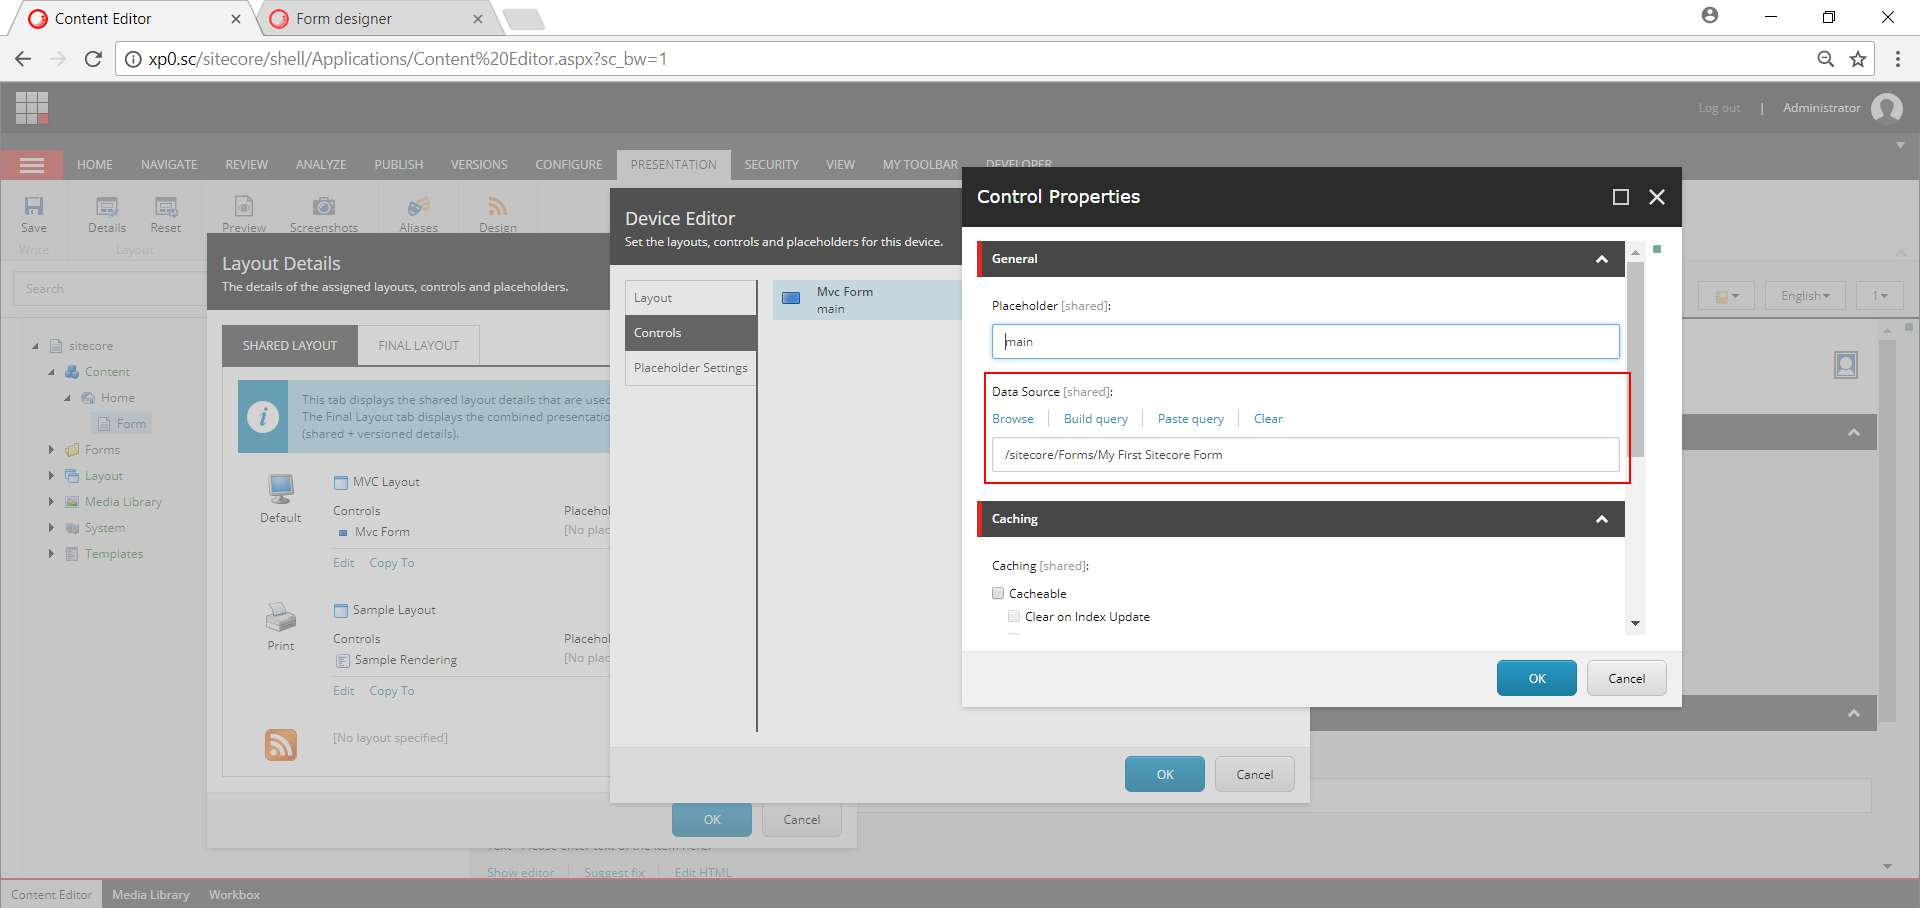
Task: Go back in the browser
Action: click(23, 59)
